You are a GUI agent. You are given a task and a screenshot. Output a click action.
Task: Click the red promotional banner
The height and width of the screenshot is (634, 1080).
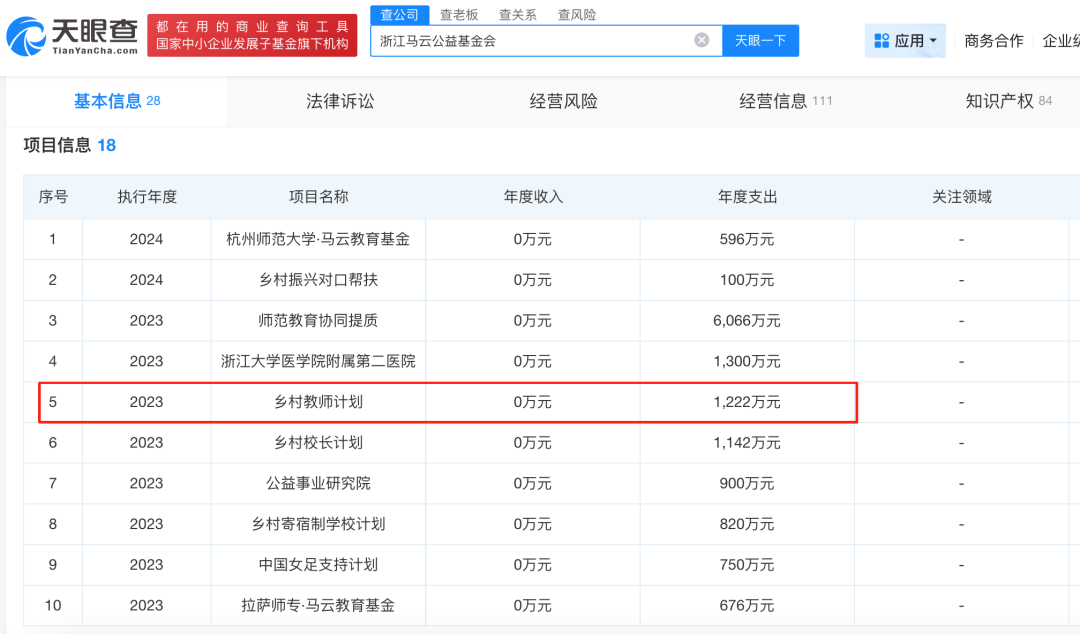point(252,35)
